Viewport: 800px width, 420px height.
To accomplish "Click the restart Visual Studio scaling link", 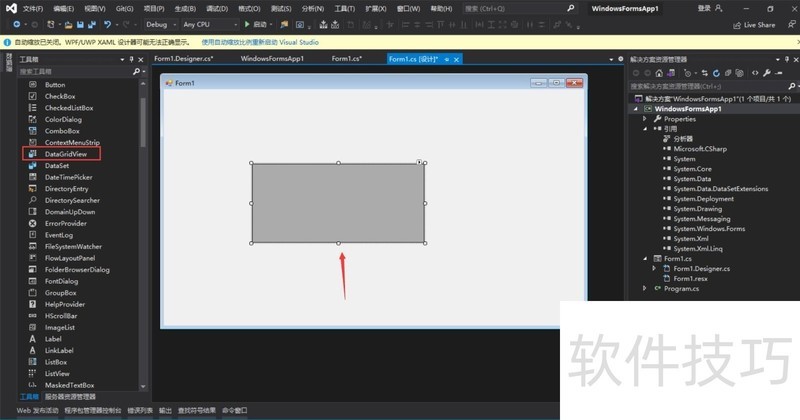I will pos(261,42).
